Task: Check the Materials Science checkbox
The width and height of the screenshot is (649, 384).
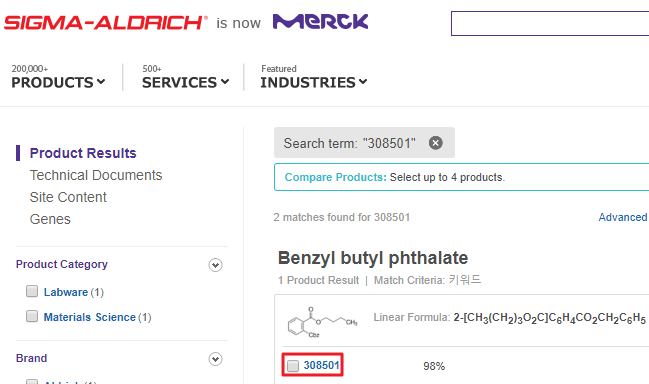Action: click(x=32, y=316)
